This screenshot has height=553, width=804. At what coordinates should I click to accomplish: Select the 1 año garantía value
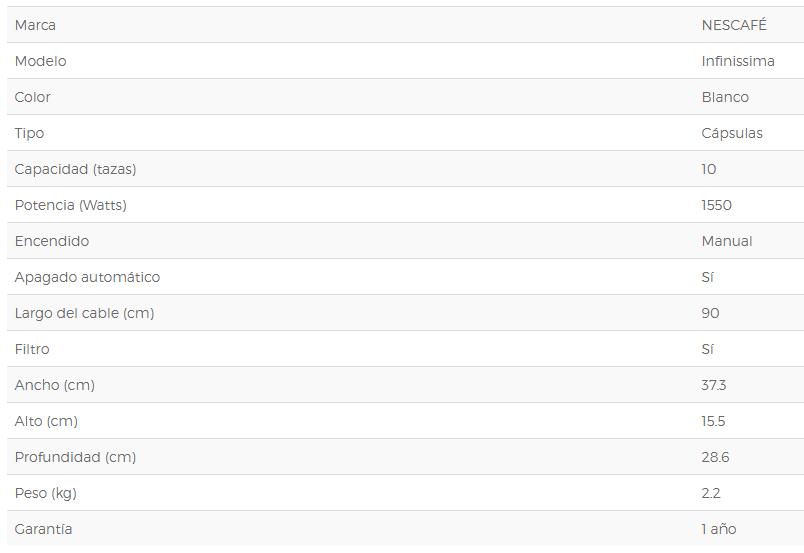719,529
